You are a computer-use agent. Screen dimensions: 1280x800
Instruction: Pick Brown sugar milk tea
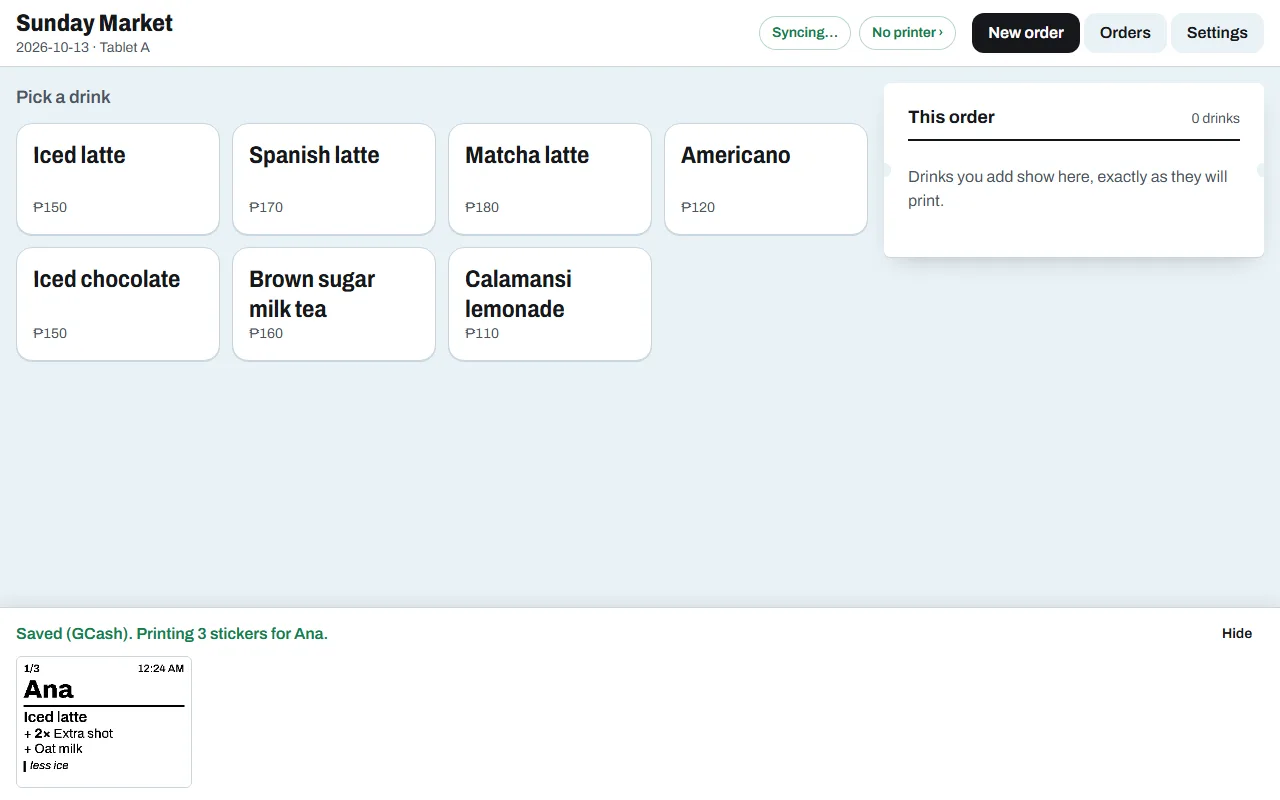coord(334,304)
